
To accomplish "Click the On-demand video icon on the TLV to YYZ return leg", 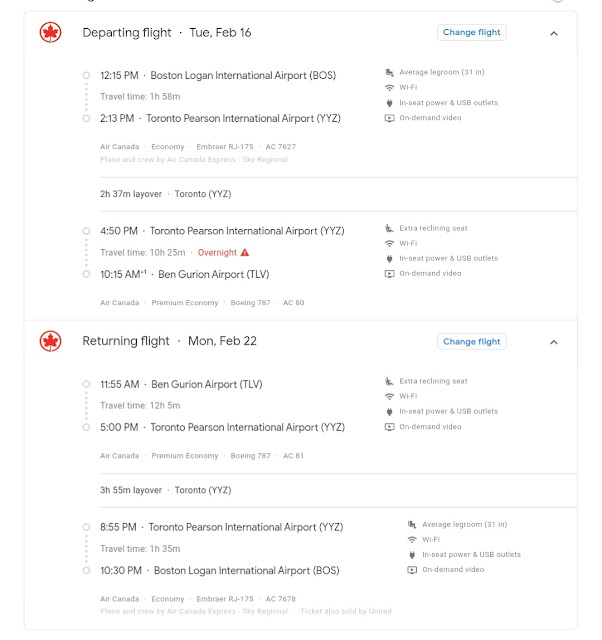I will 389,426.
